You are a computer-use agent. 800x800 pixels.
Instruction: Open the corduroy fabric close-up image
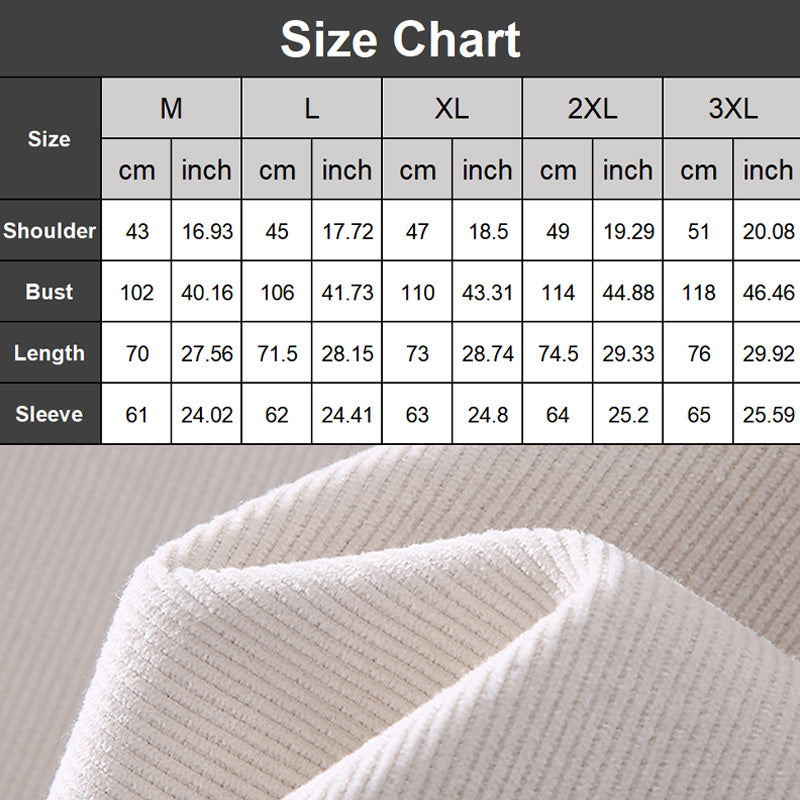[x=400, y=622]
